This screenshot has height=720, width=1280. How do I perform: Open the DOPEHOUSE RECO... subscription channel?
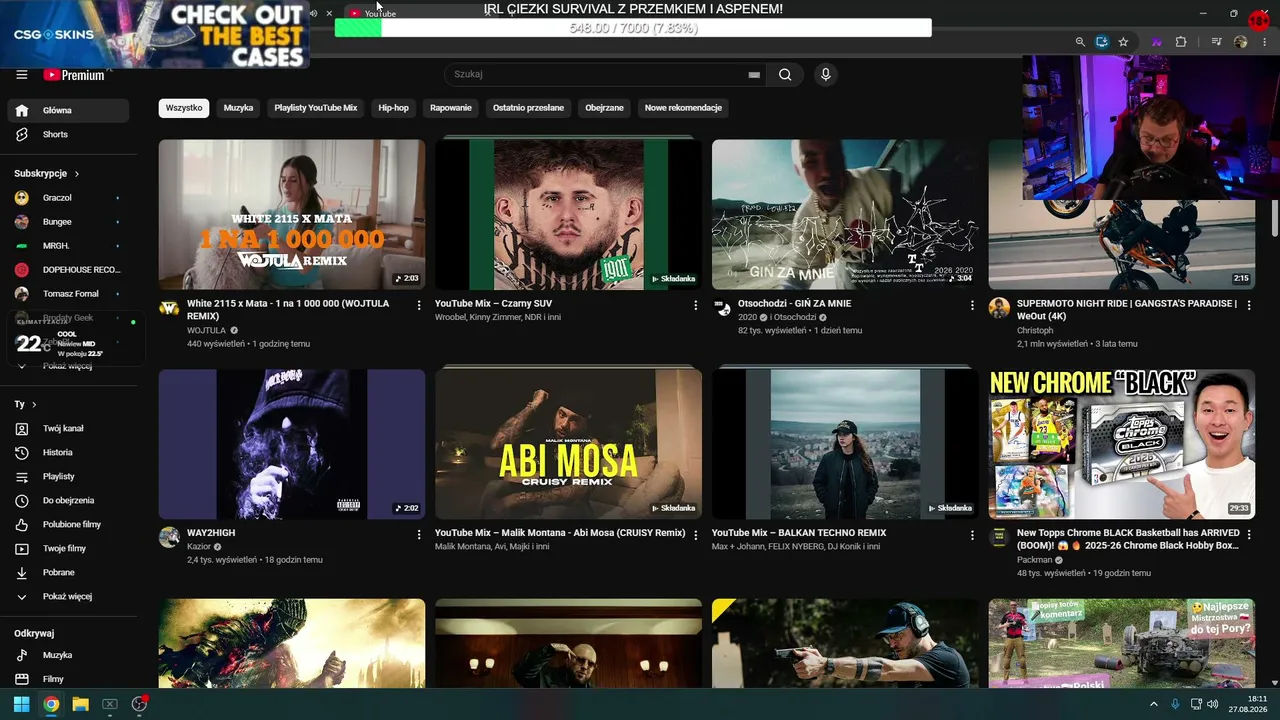[x=68, y=270]
